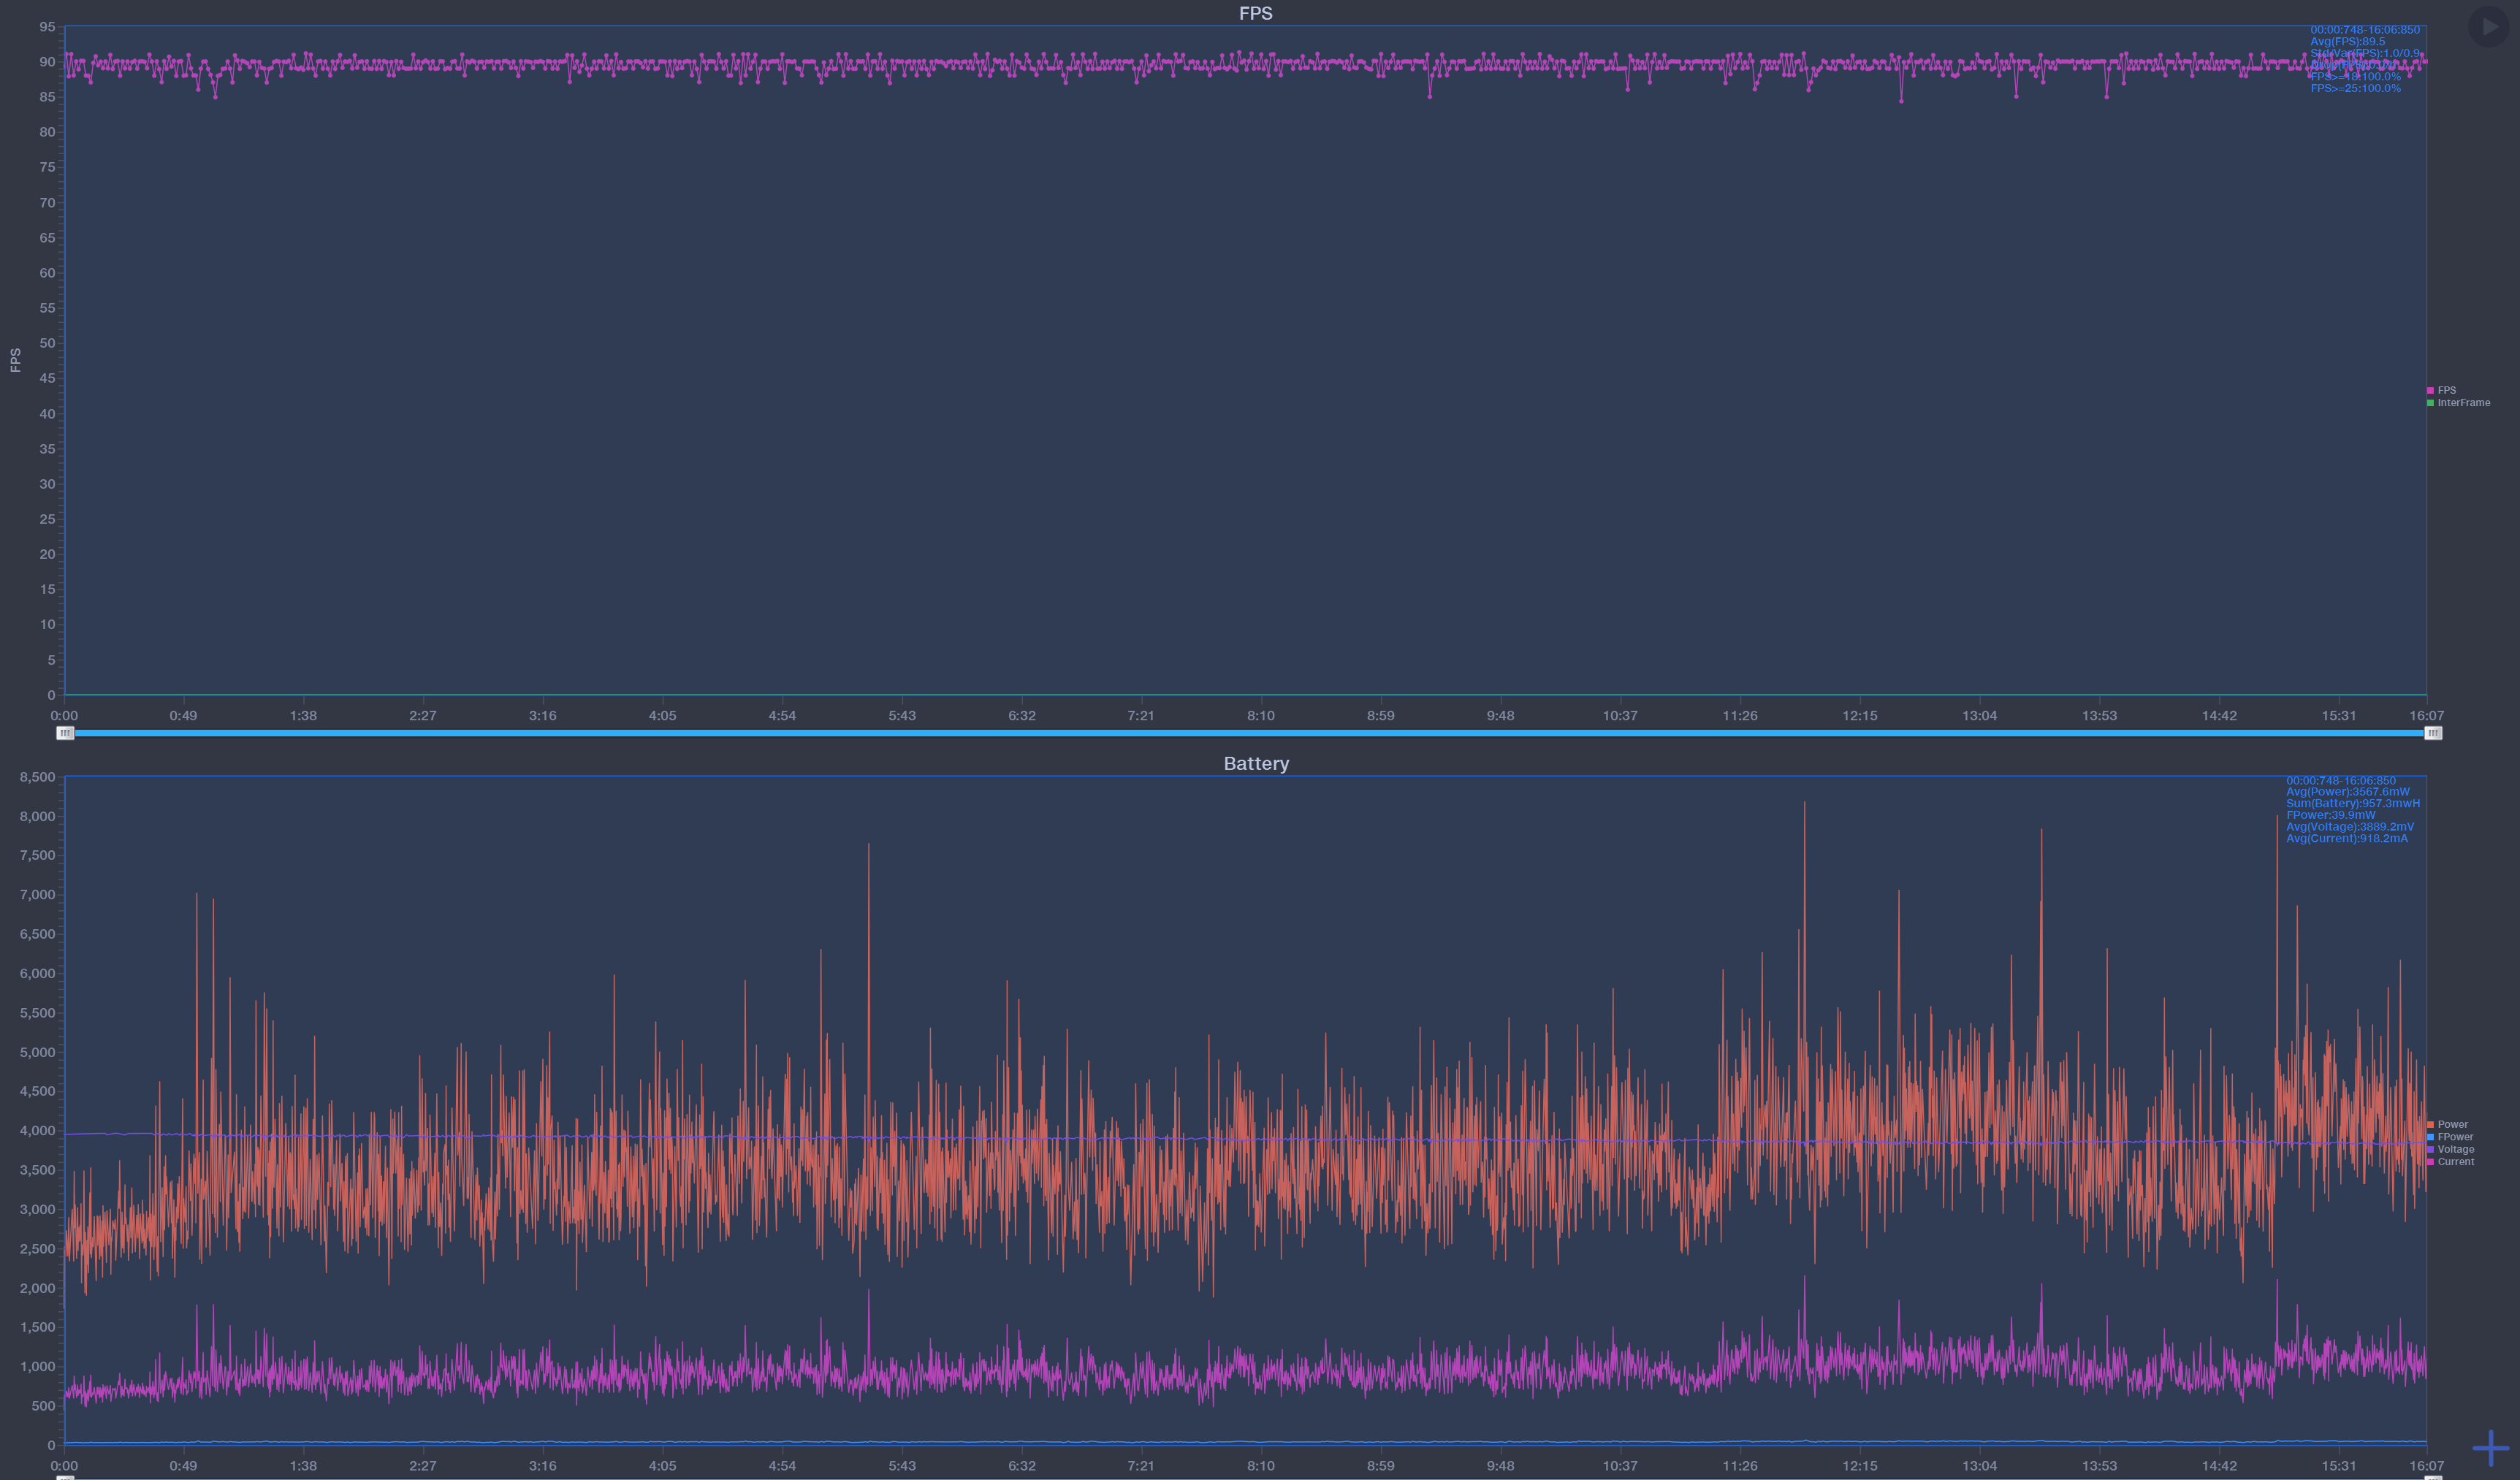Image resolution: width=2520 pixels, height=1480 pixels.
Task: Click the "Sum(Battery):957.3mwH" statistic
Action: 2353,803
